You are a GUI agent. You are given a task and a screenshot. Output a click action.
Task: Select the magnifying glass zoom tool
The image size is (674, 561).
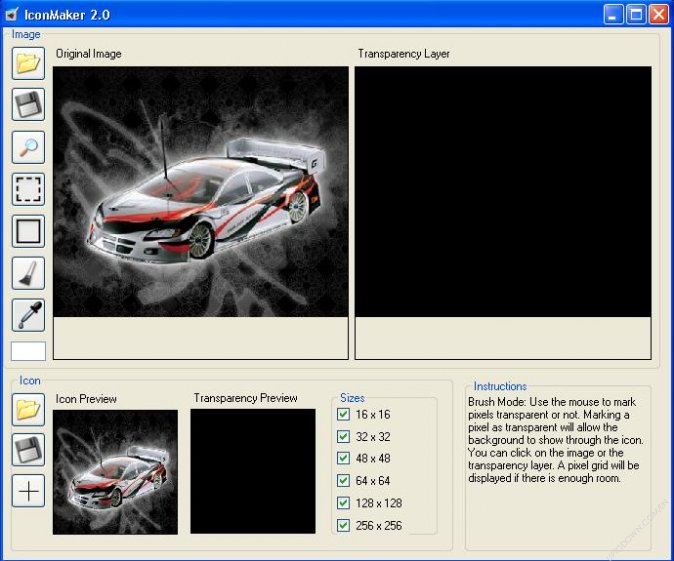28,146
